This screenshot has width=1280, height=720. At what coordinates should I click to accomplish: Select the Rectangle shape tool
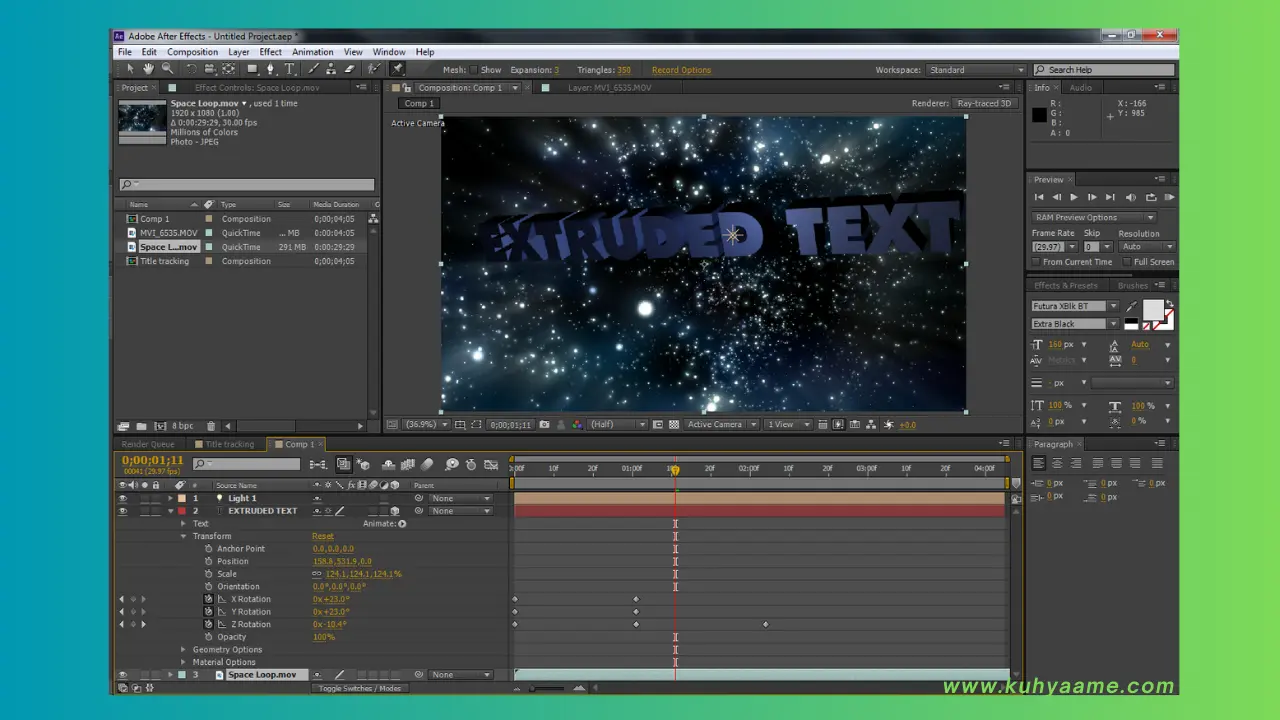point(252,69)
